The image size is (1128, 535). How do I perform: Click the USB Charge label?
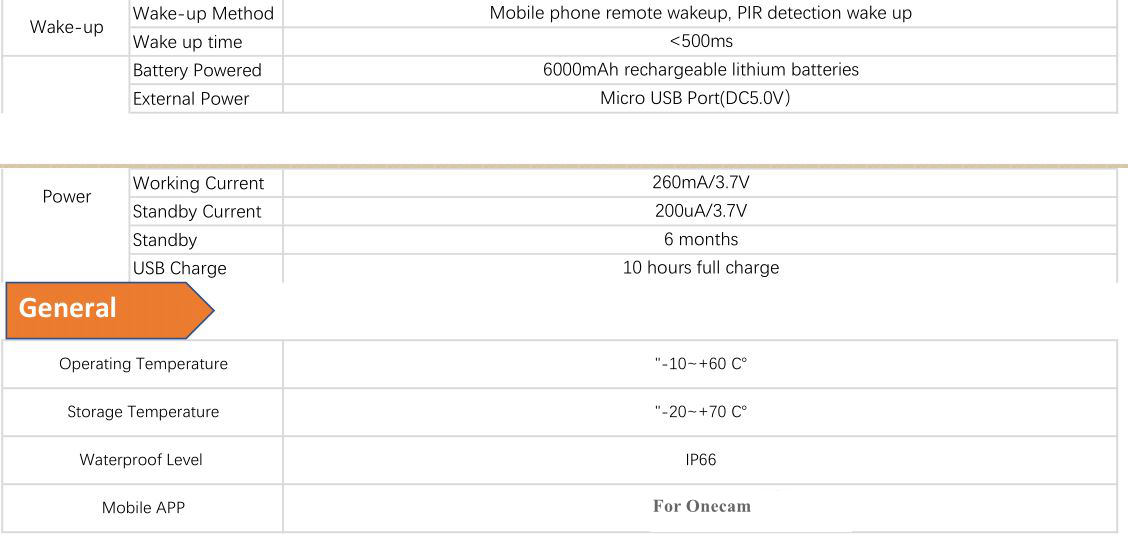pos(180,268)
